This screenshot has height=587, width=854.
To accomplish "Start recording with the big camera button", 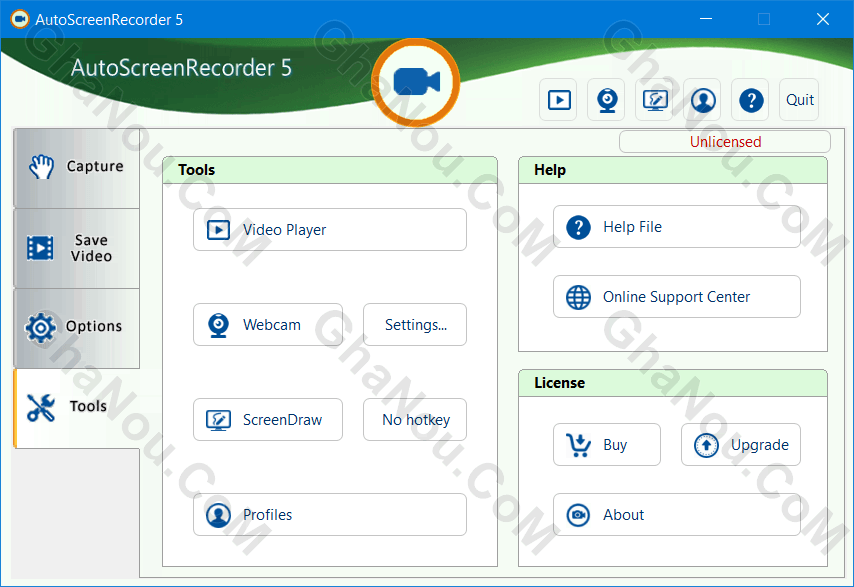I will pyautogui.click(x=416, y=83).
